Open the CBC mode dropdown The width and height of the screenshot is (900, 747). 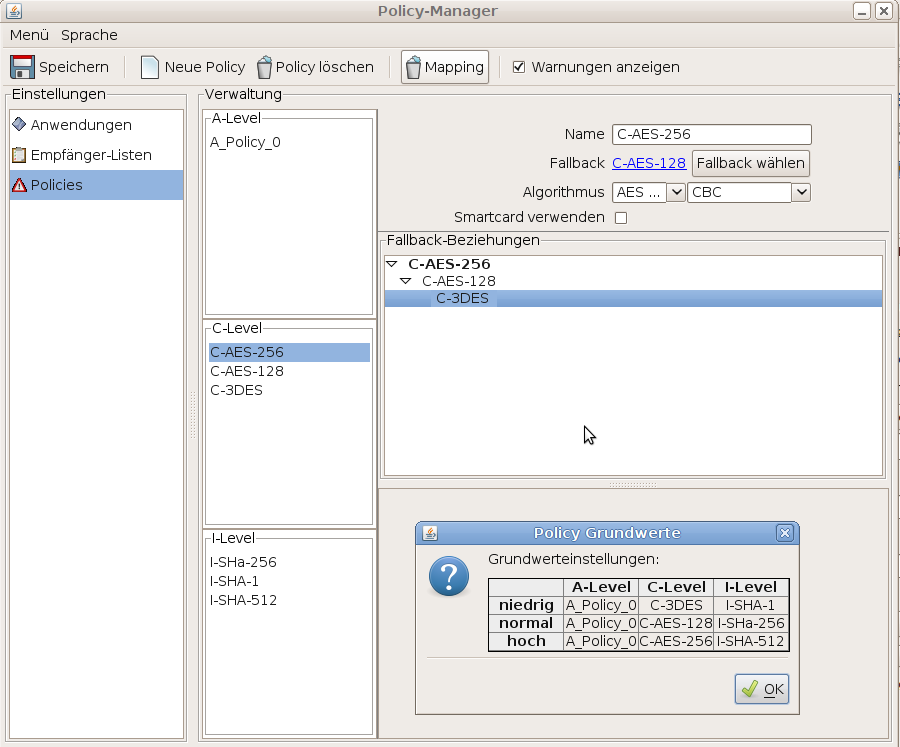tap(800, 192)
